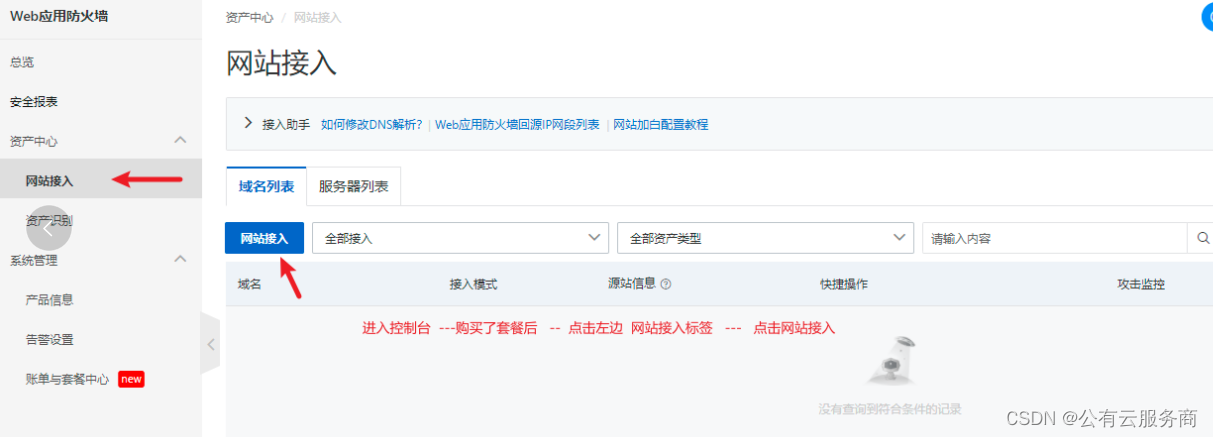Collapse the 资产中心 sidebar section

[x=180, y=140]
